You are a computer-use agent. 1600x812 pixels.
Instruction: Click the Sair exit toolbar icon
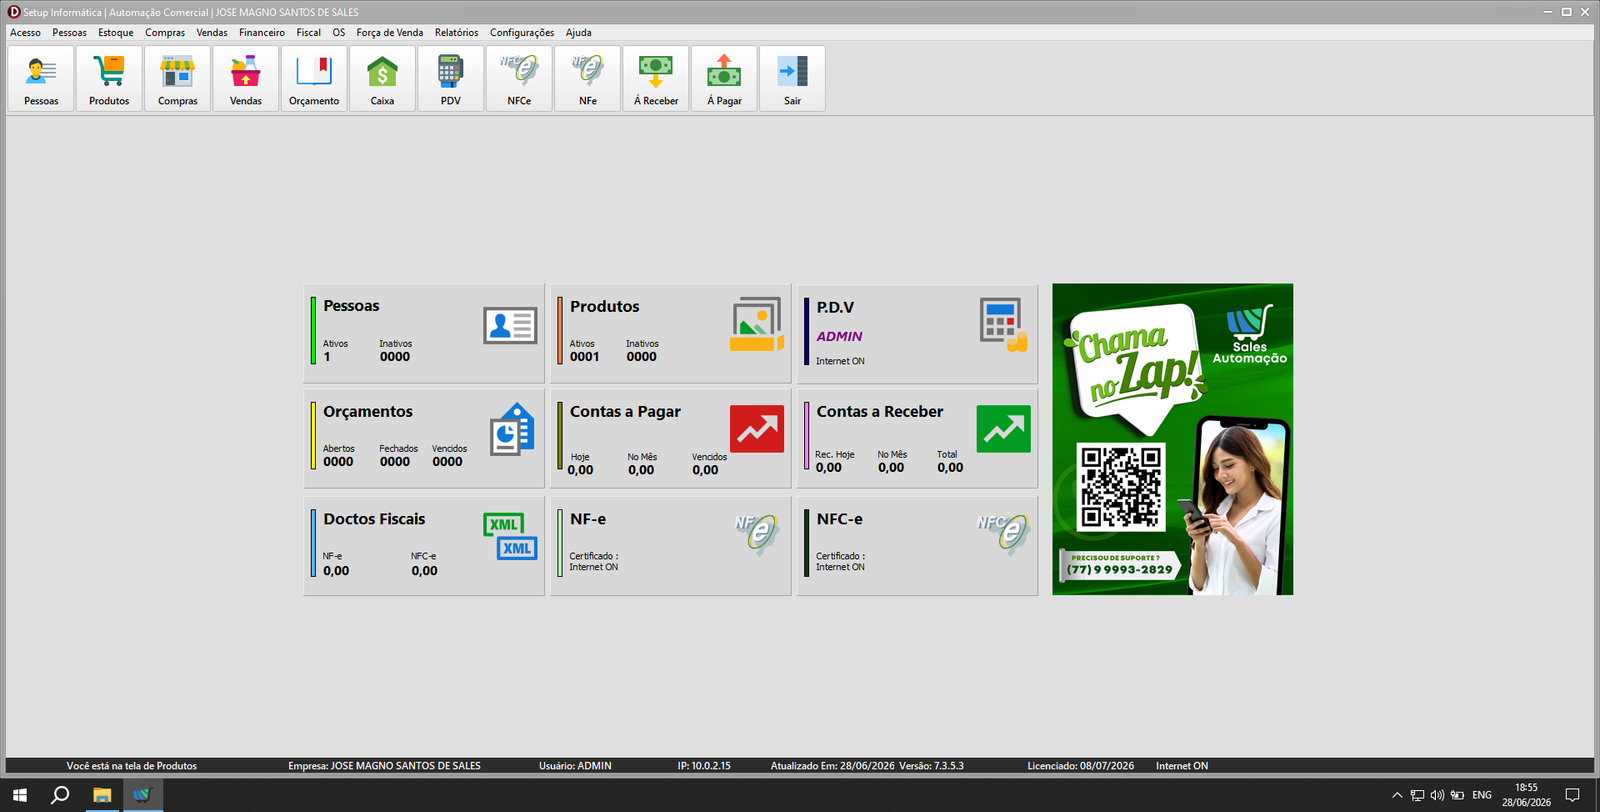tap(792, 79)
